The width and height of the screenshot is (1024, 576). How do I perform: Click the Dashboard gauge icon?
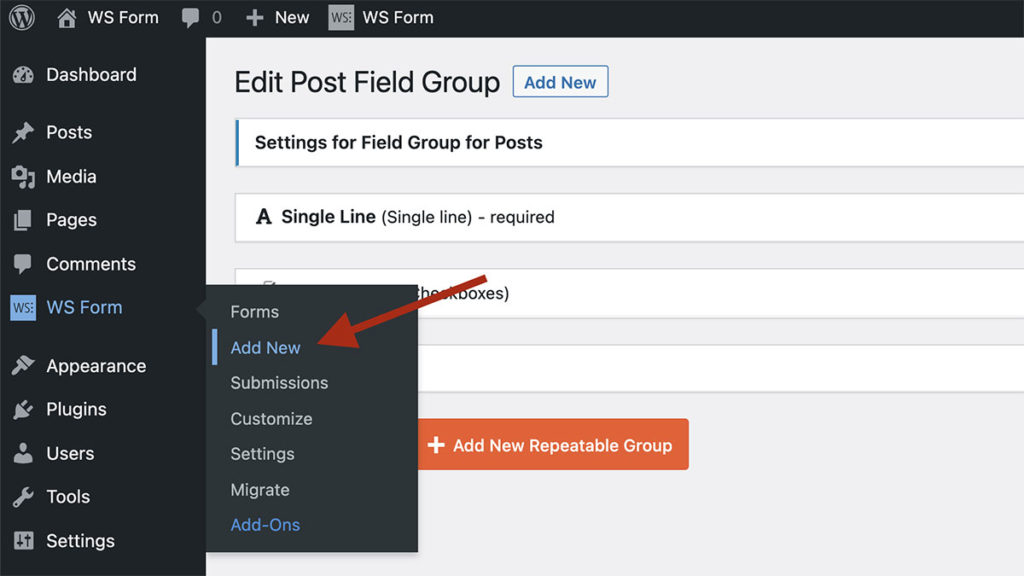click(23, 75)
